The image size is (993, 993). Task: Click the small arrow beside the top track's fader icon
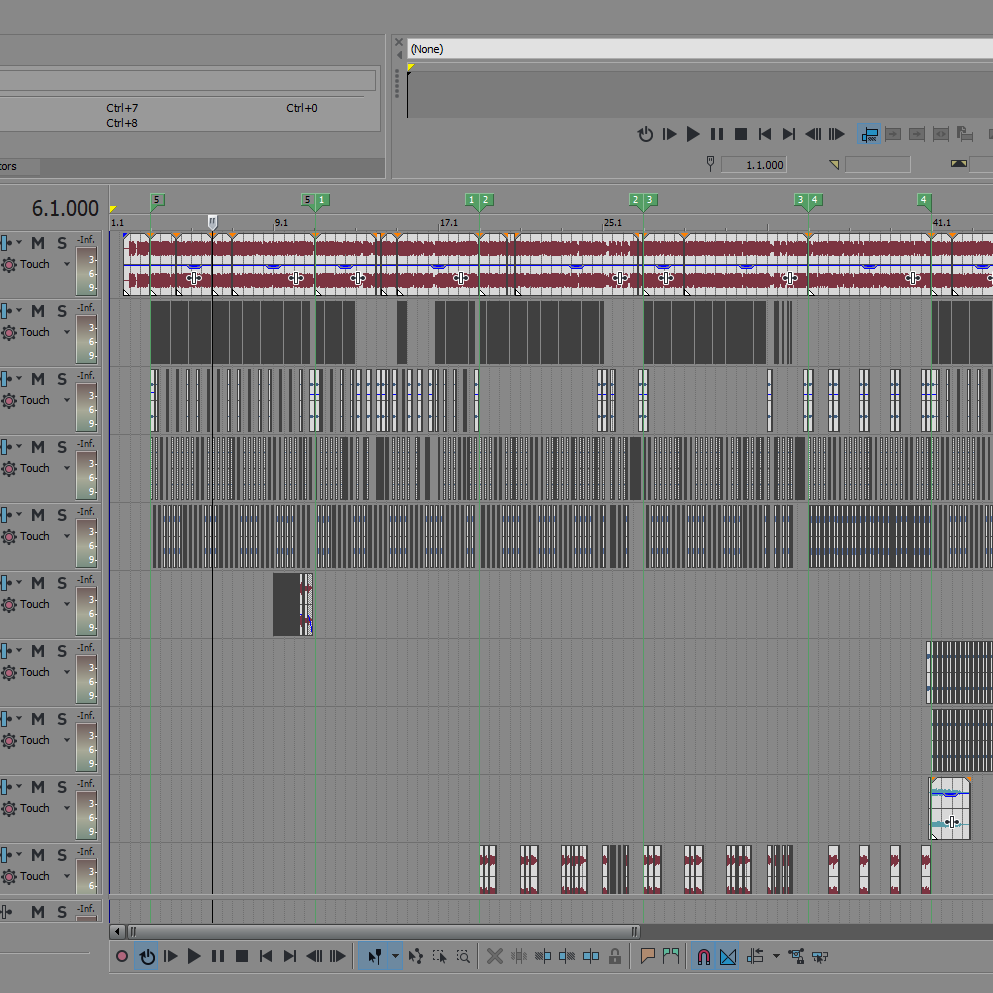click(19, 243)
